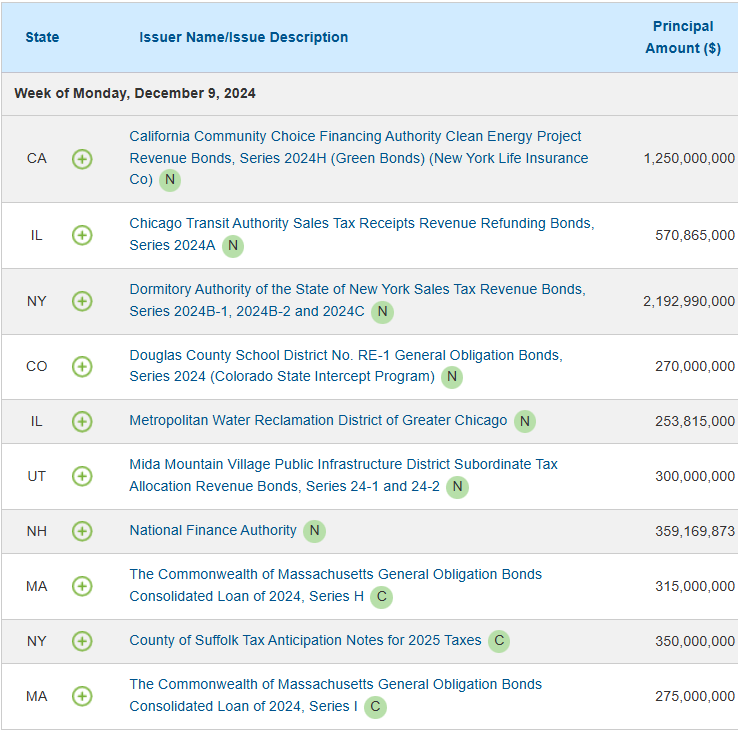The width and height of the screenshot is (738, 740).
Task: Click the N badge on California row
Action: click(x=170, y=180)
